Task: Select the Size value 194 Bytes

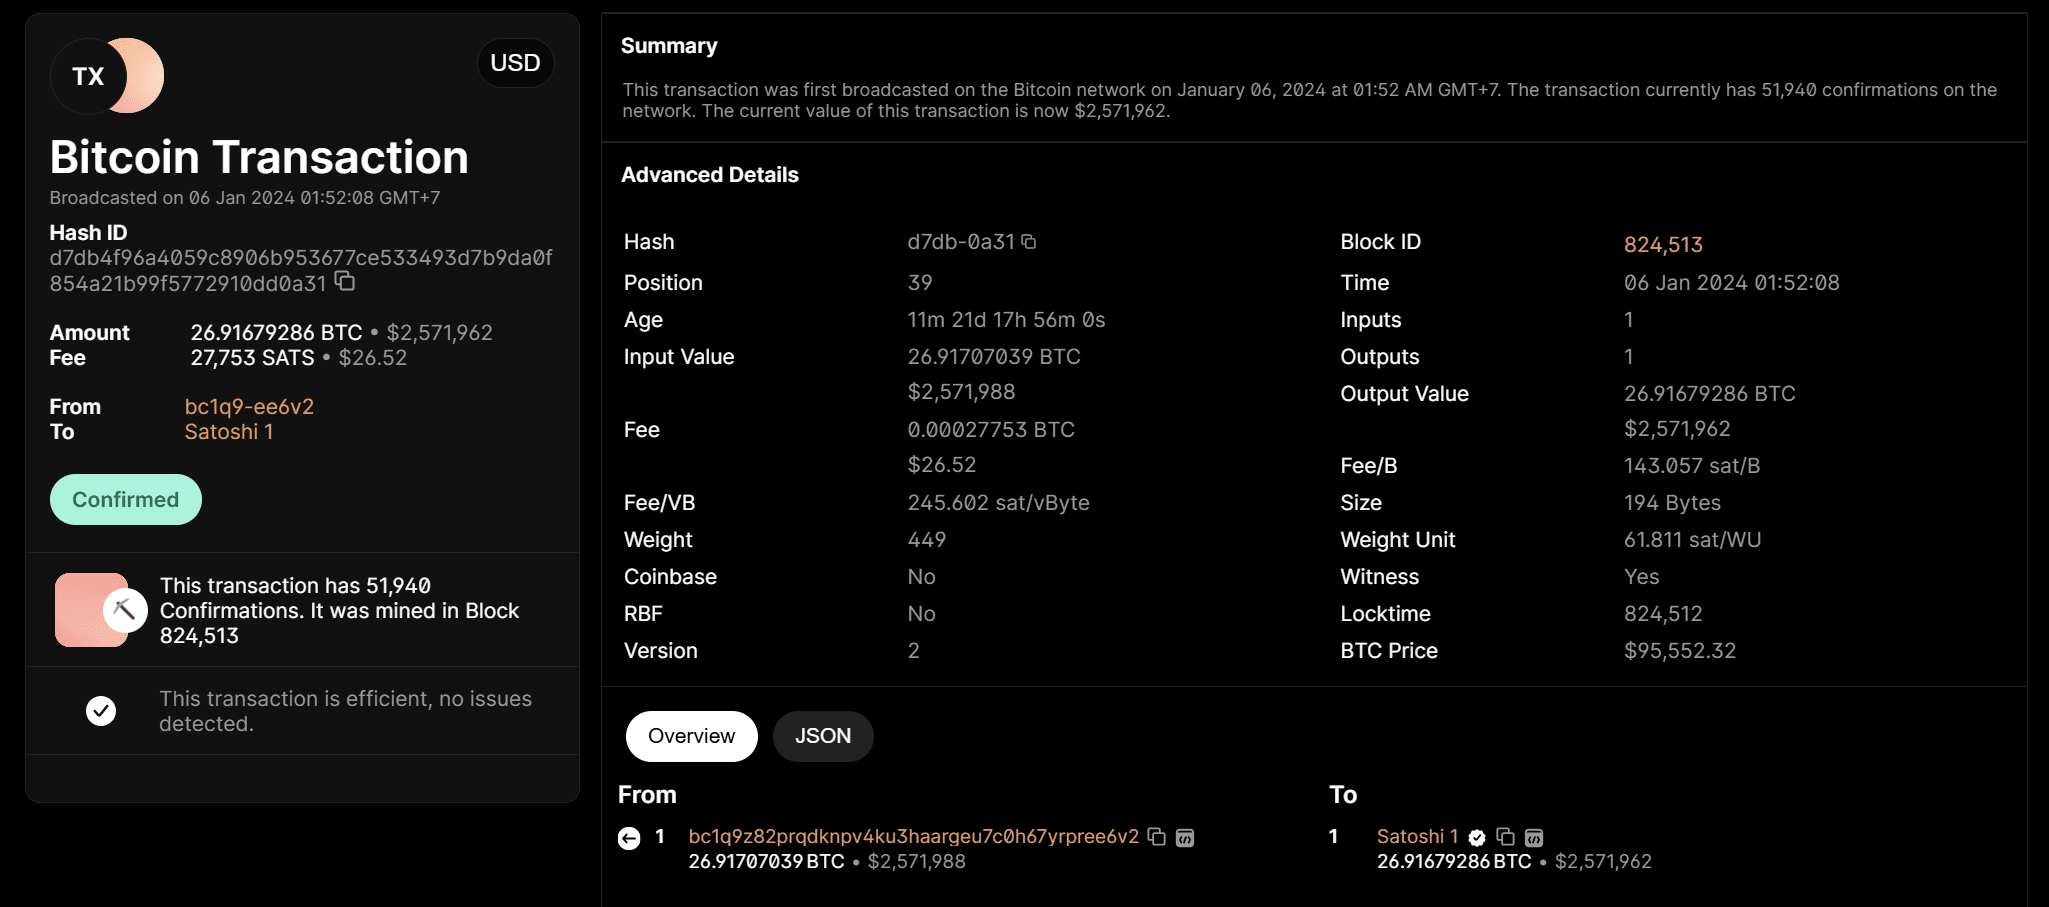Action: pyautogui.click(x=1673, y=502)
